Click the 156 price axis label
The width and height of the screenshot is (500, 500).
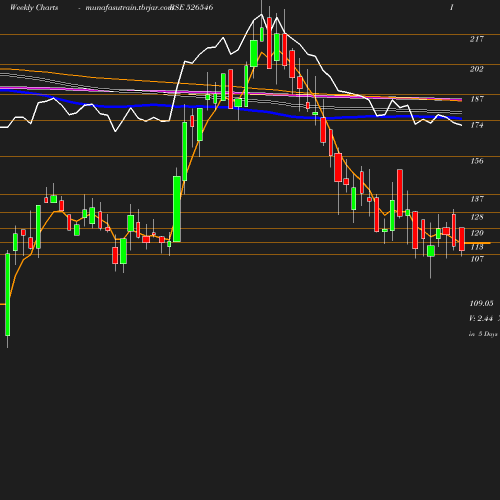(x=477, y=161)
